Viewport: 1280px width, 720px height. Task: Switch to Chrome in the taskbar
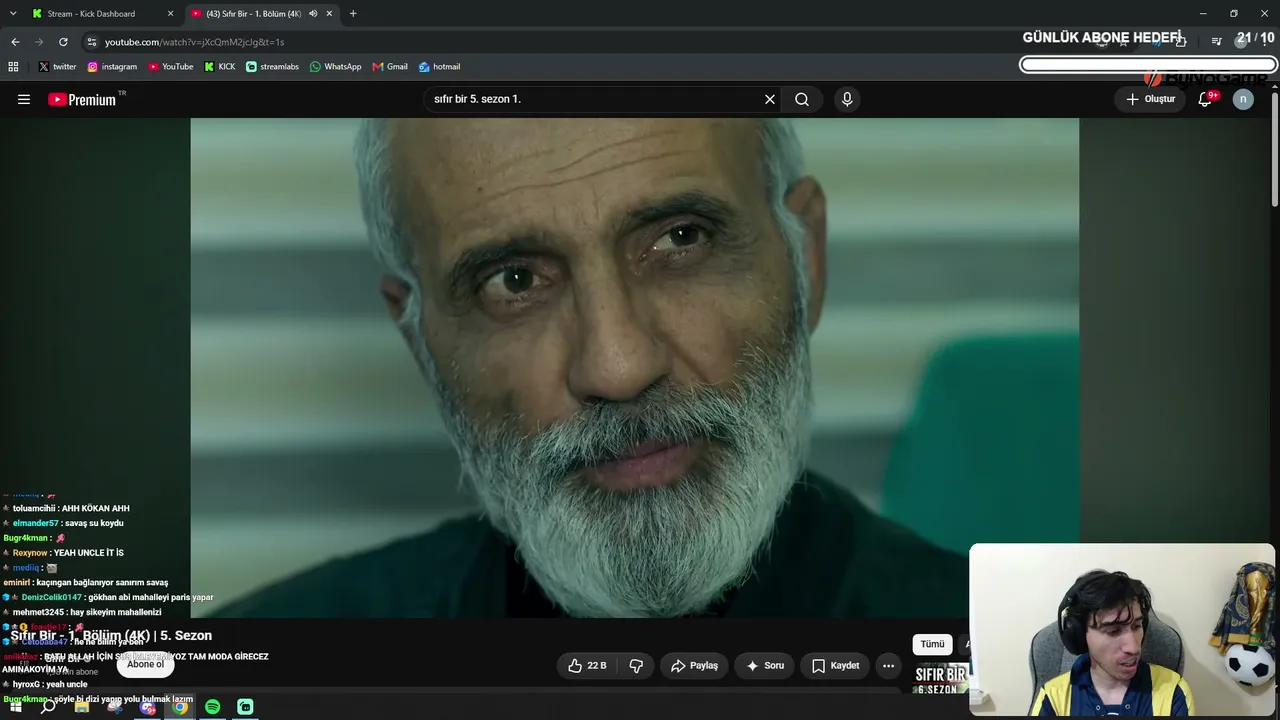[x=180, y=707]
